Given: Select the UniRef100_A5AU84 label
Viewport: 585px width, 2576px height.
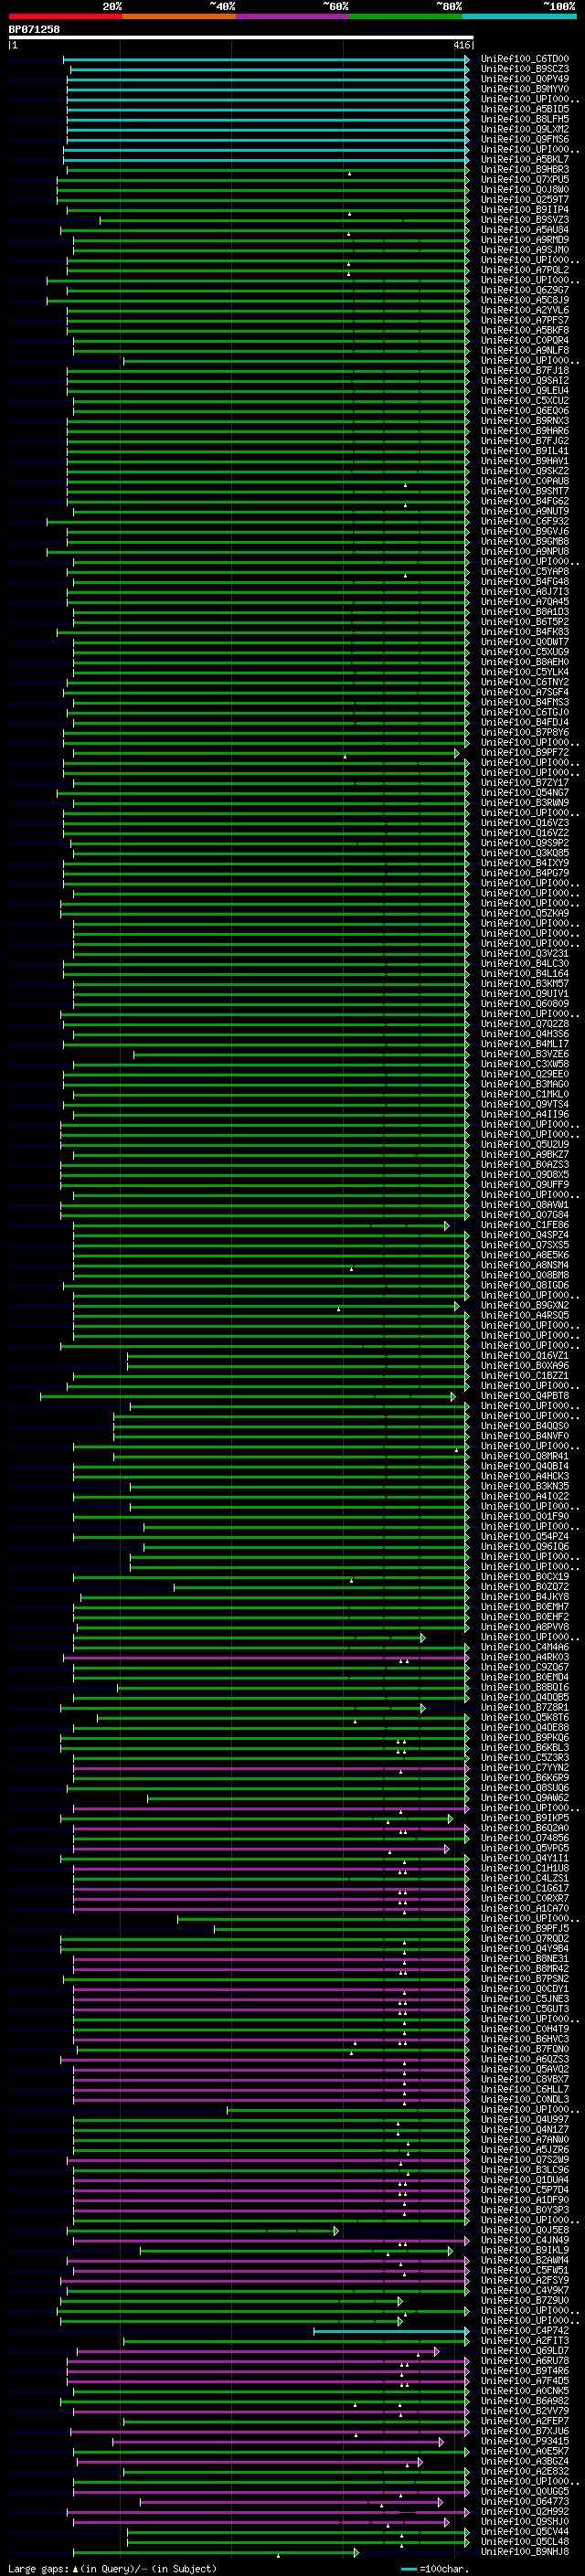Looking at the screenshot, I should tap(524, 230).
